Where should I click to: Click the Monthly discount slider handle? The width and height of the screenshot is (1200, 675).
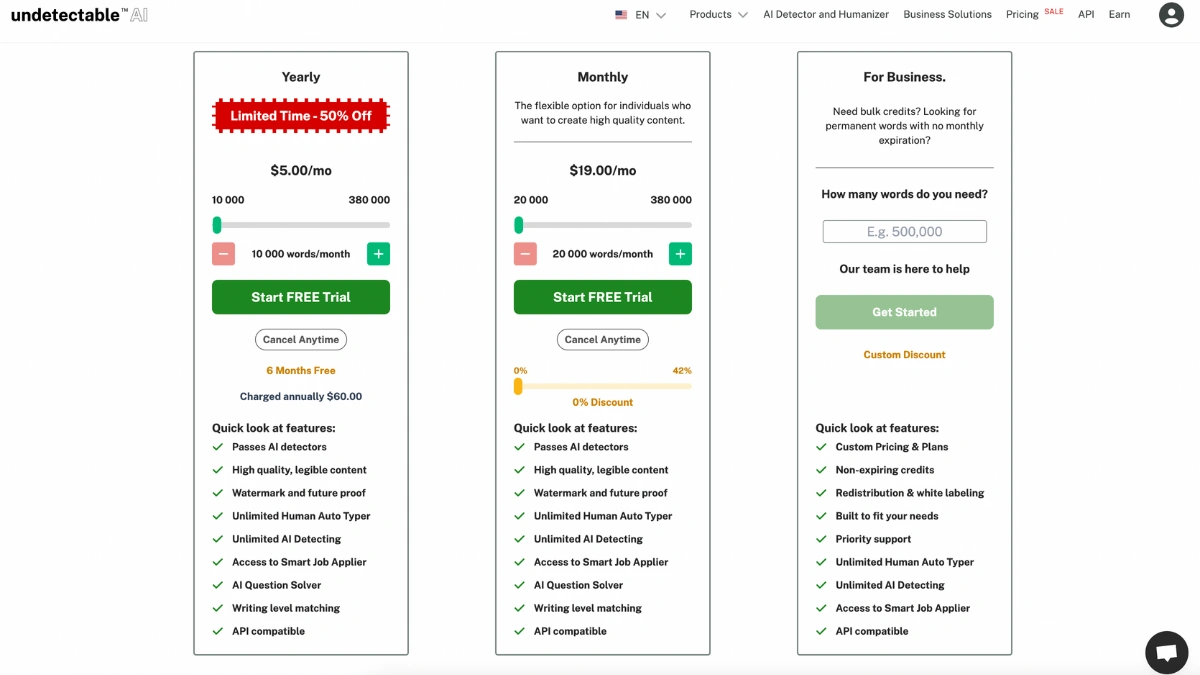518,386
